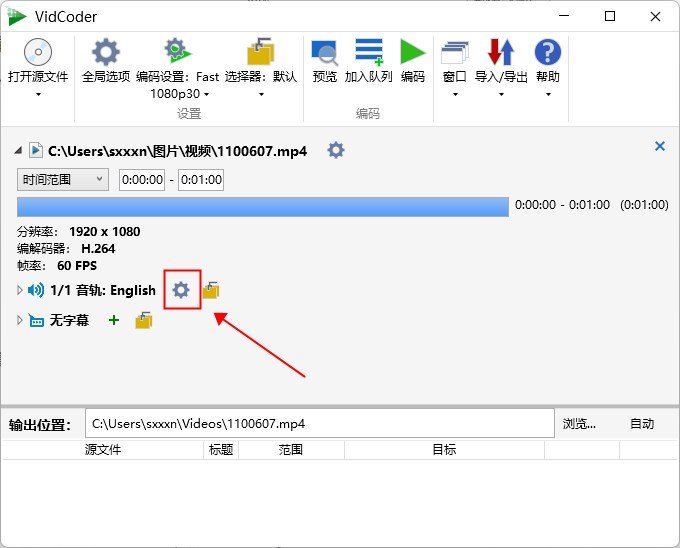Image resolution: width=680 pixels, height=548 pixels.
Task: Open the 时间范围 range type dropdown
Action: coord(63,179)
